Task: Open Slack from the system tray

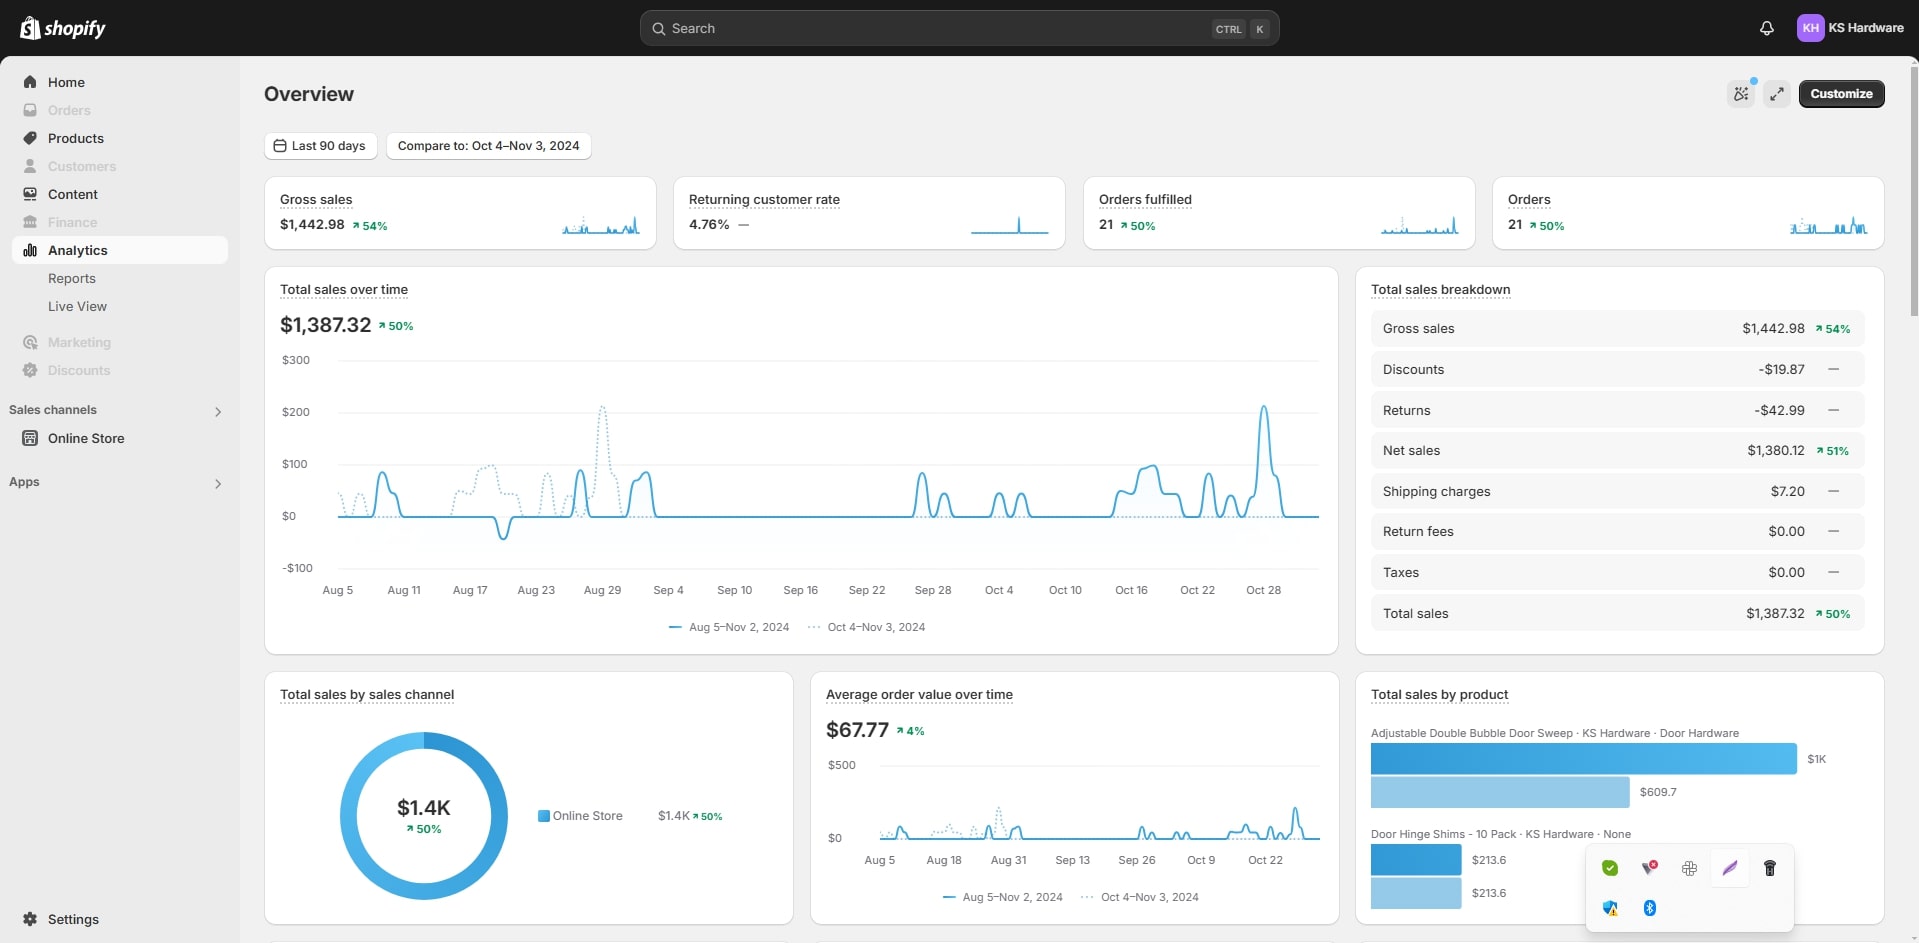Action: tap(1689, 868)
